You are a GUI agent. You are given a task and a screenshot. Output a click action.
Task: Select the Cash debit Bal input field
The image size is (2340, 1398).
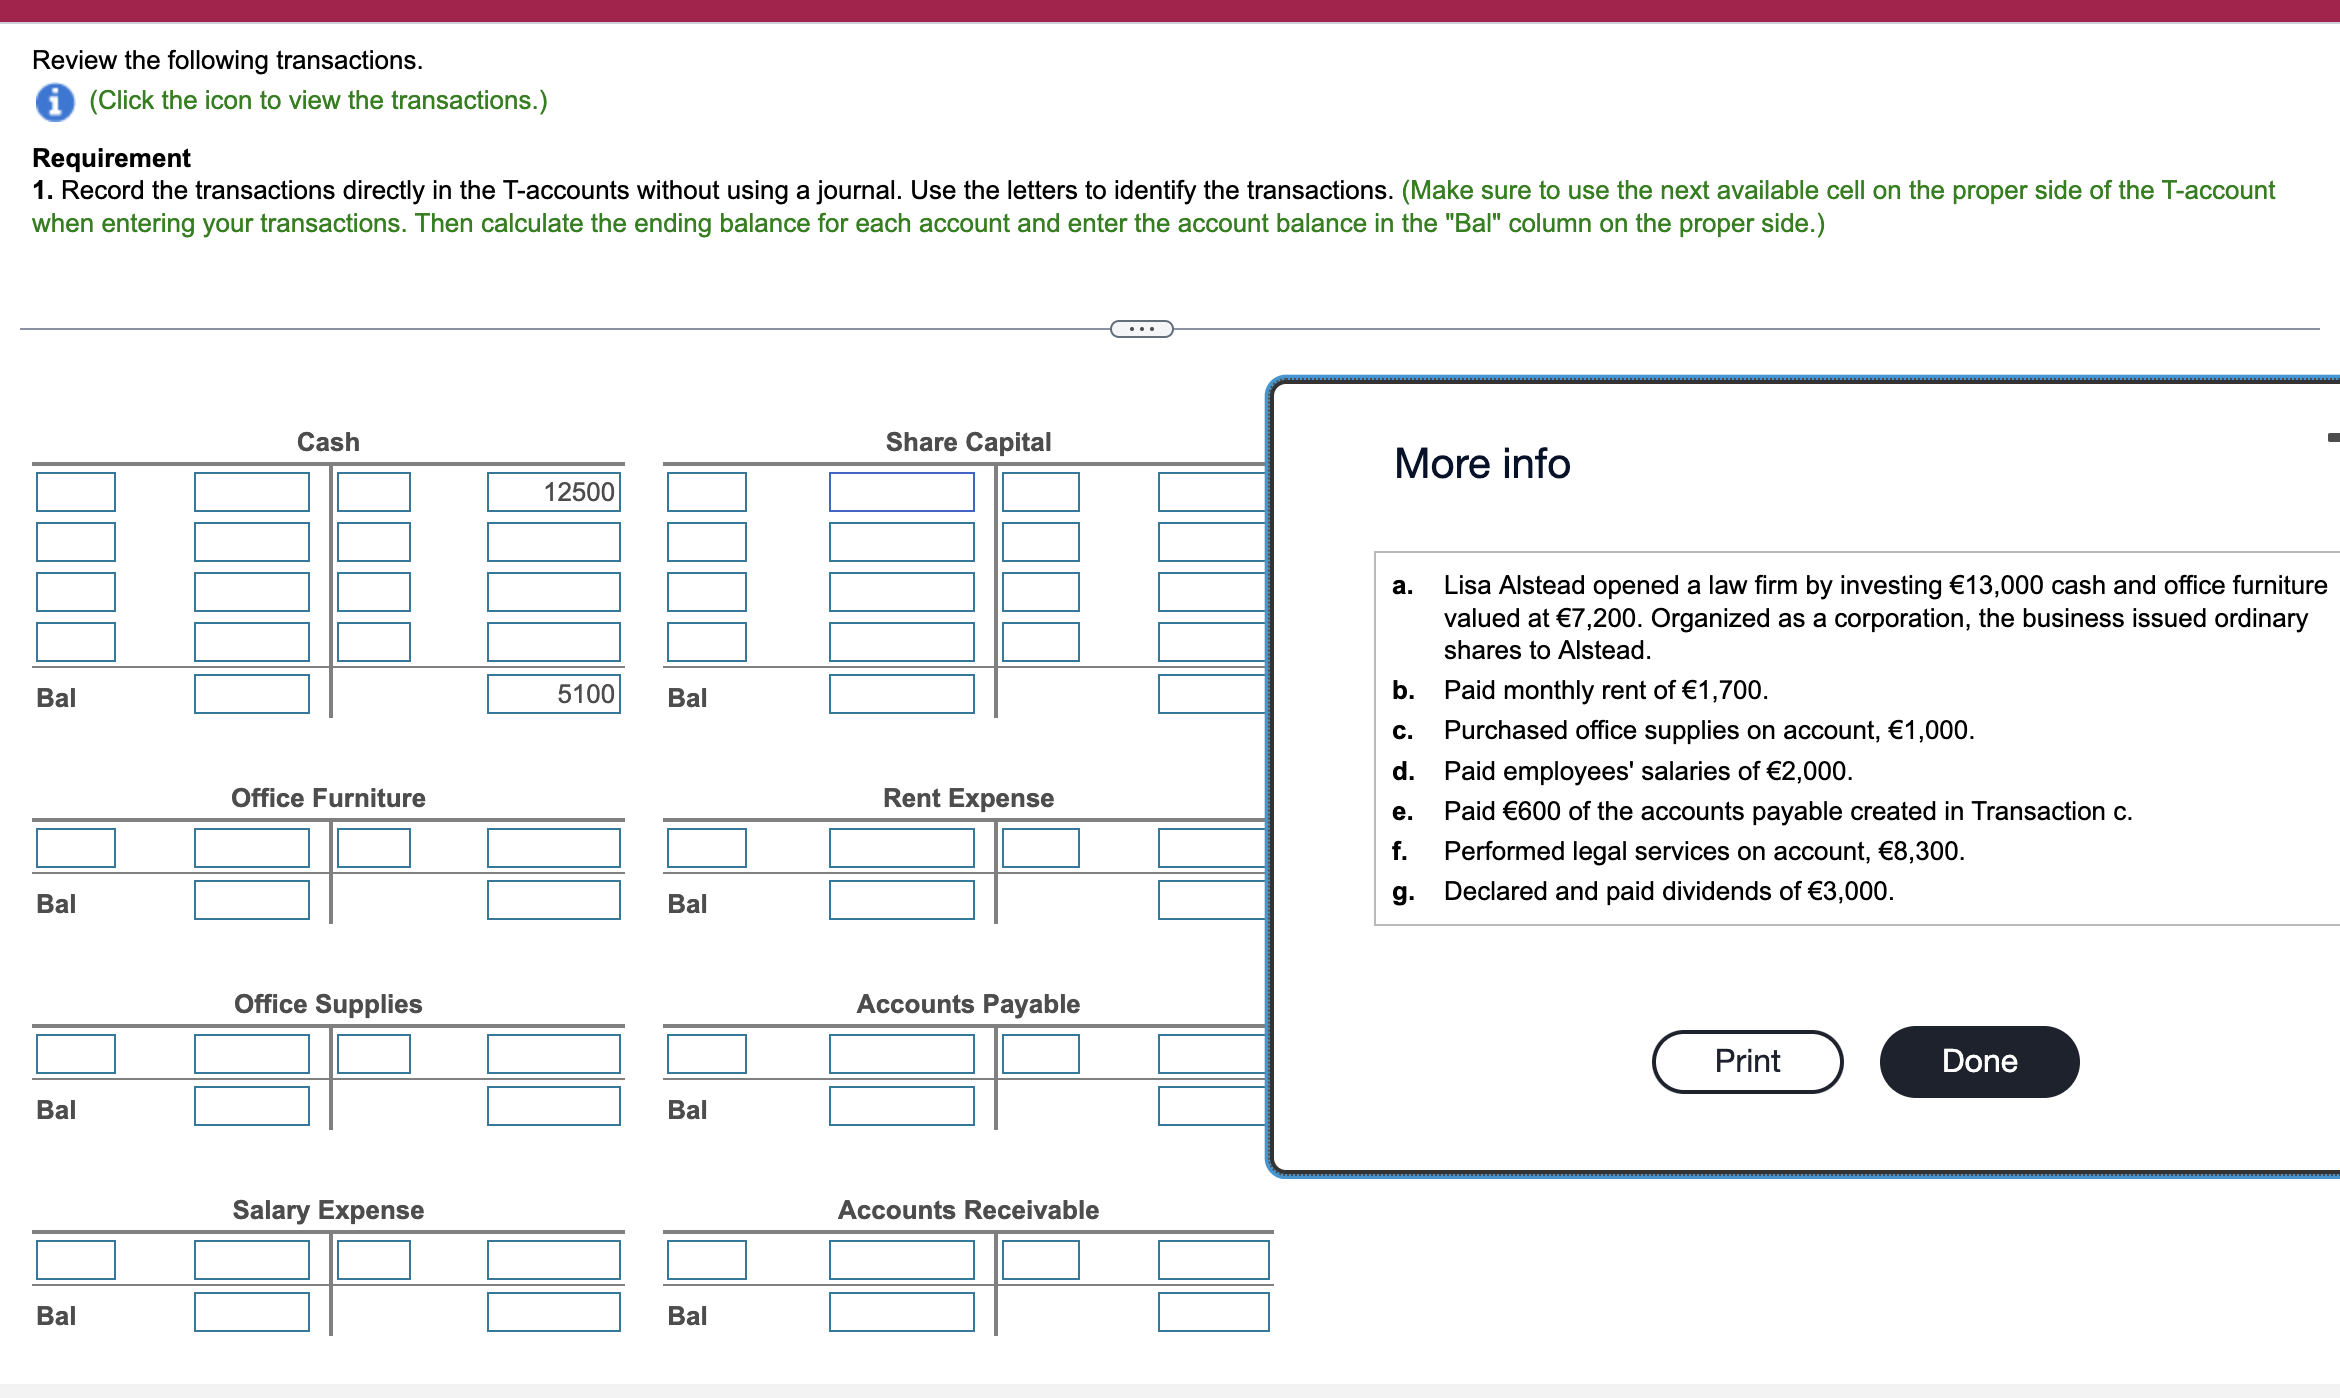[x=251, y=694]
